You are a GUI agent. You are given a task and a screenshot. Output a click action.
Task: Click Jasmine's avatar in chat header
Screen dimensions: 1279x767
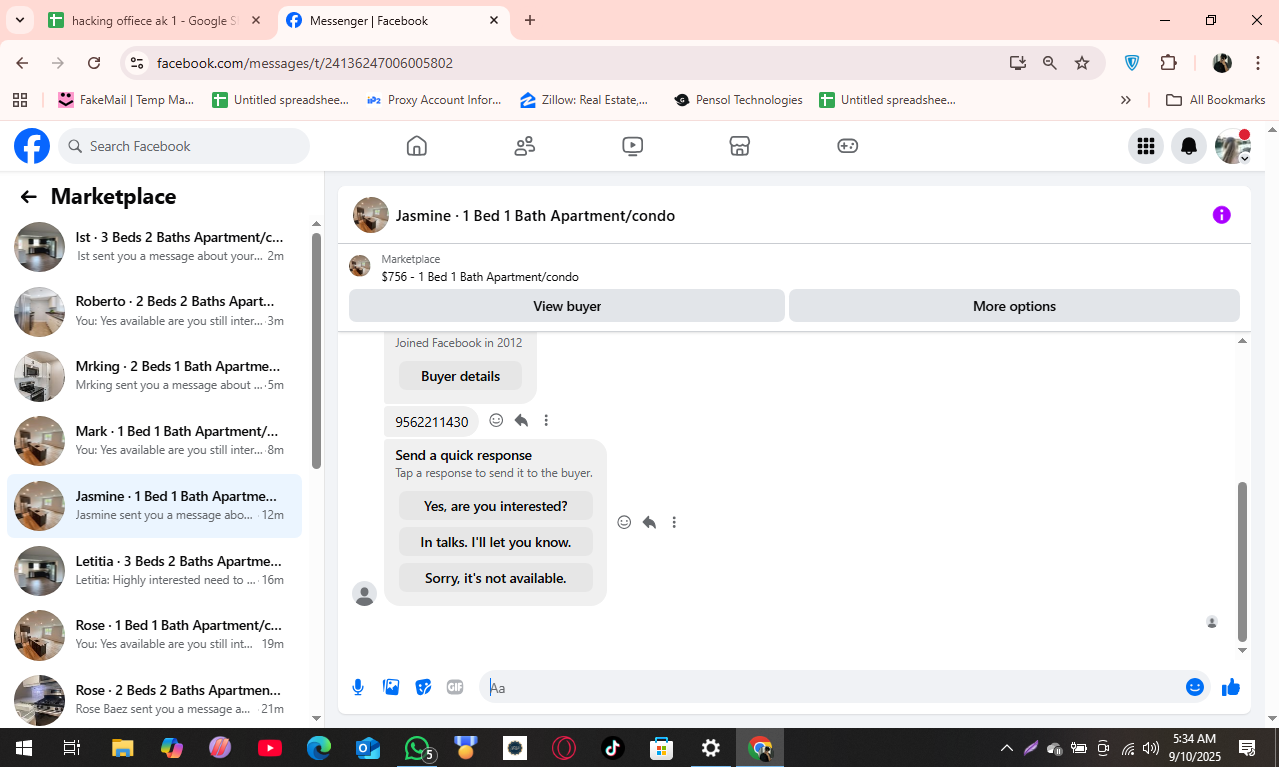tap(371, 215)
